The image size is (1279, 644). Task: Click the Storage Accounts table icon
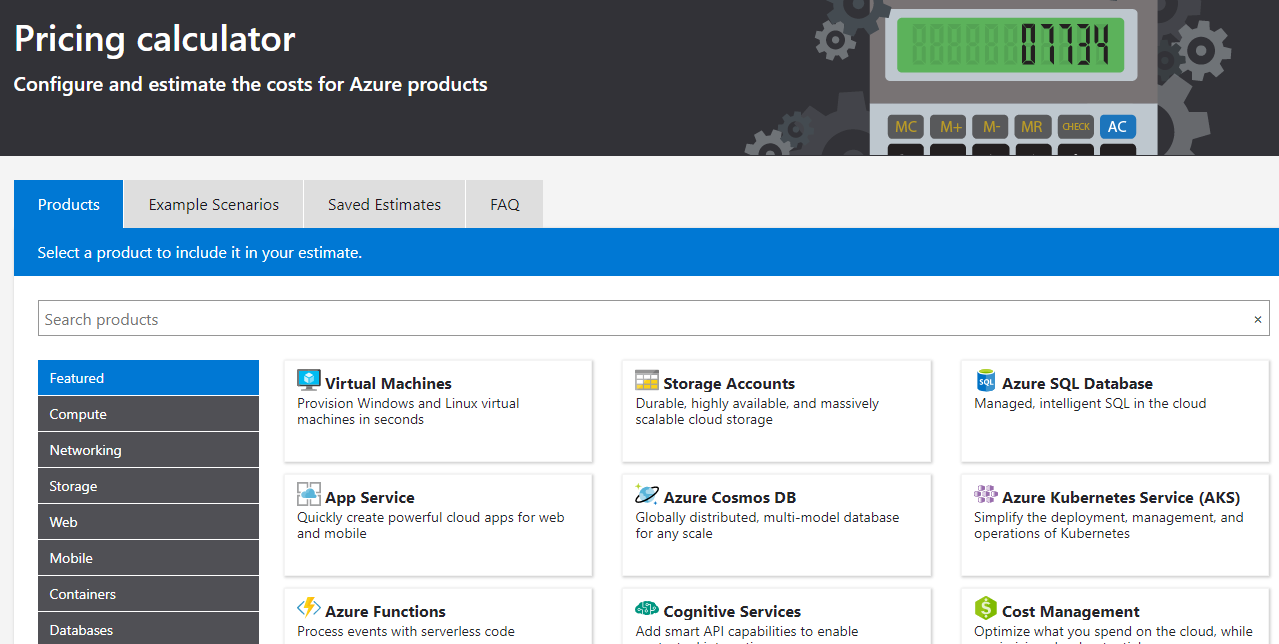(647, 380)
